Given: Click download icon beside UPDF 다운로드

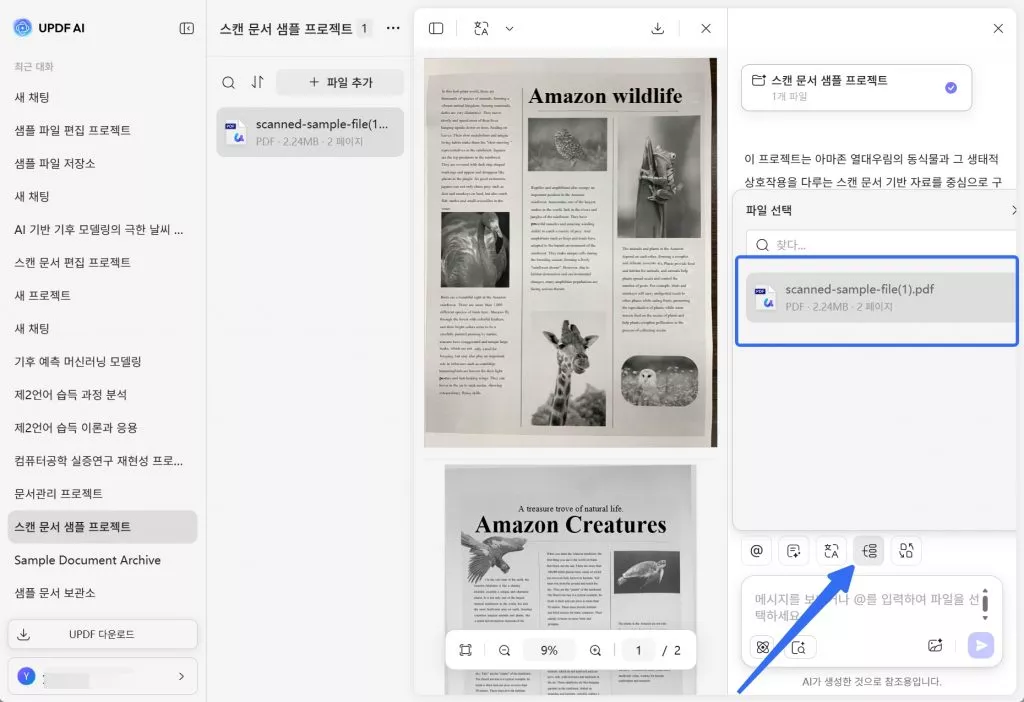Looking at the screenshot, I should pos(24,634).
